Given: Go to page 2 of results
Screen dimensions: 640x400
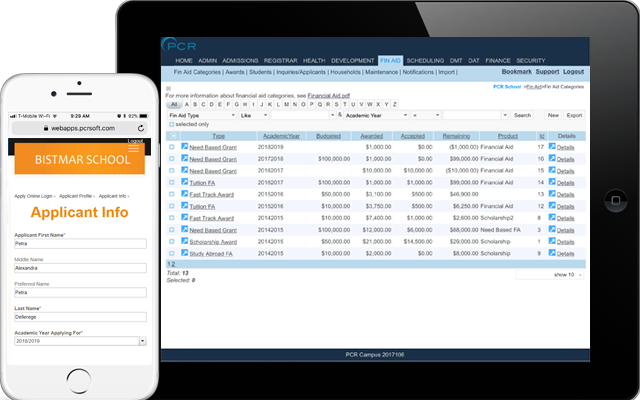Looking at the screenshot, I should coord(173,264).
